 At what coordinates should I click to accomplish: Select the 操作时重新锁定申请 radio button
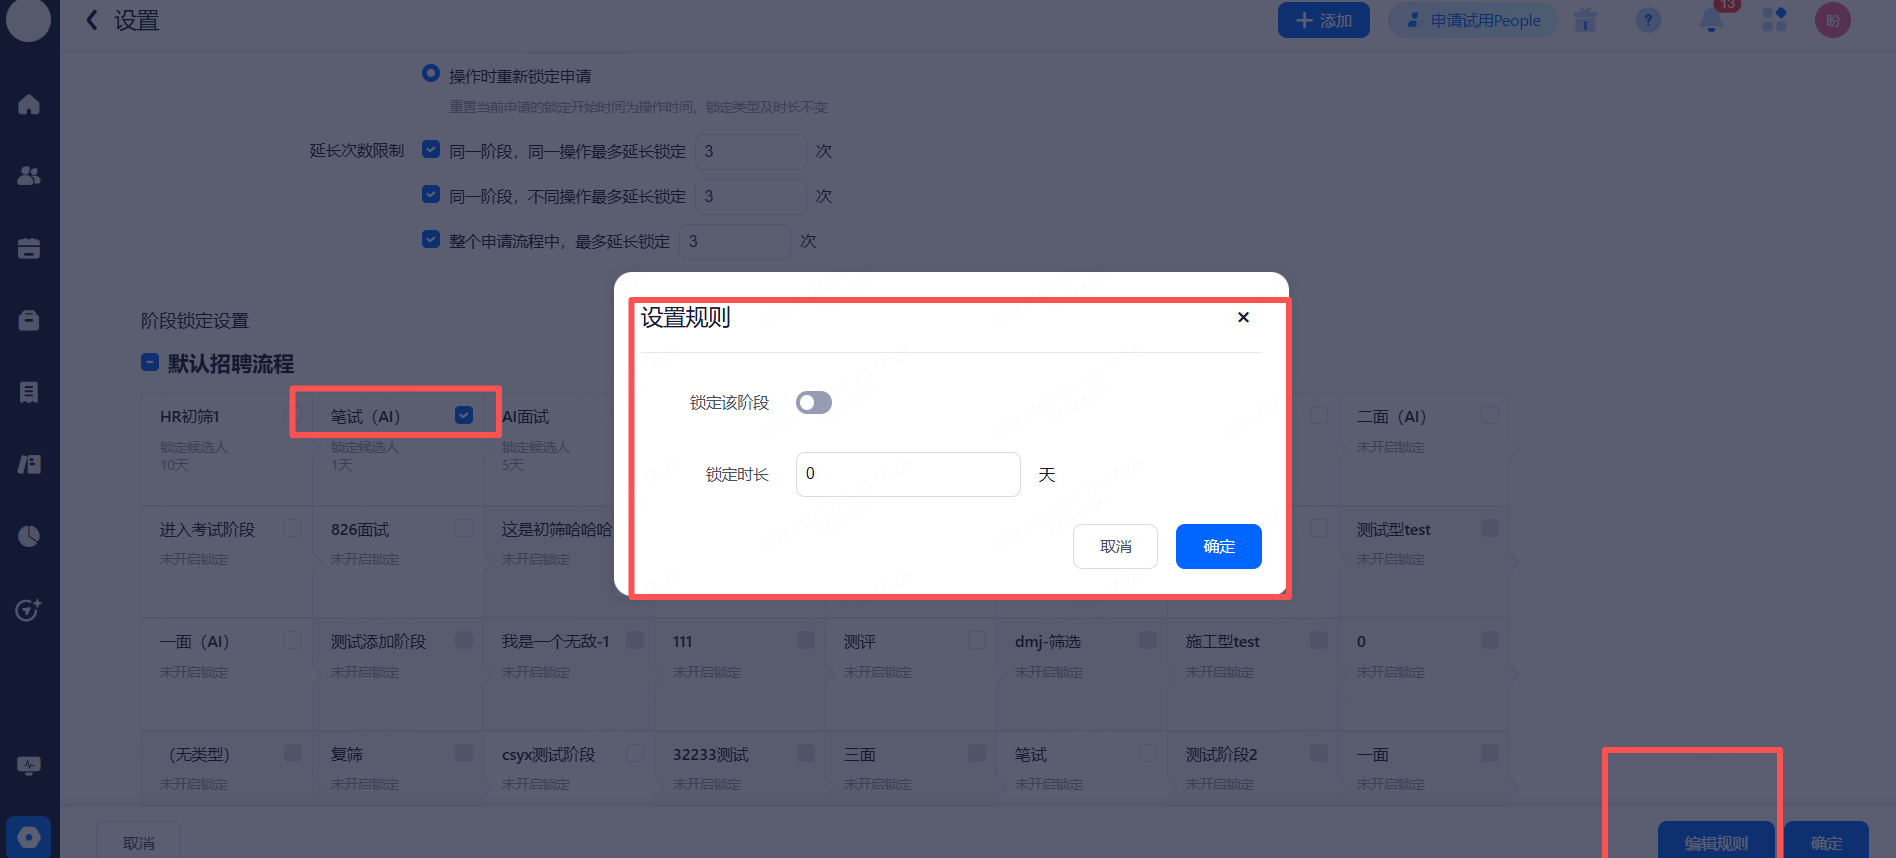431,74
